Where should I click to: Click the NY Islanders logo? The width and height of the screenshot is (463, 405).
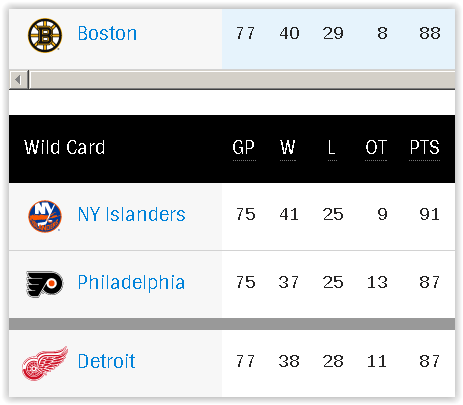tap(45, 216)
